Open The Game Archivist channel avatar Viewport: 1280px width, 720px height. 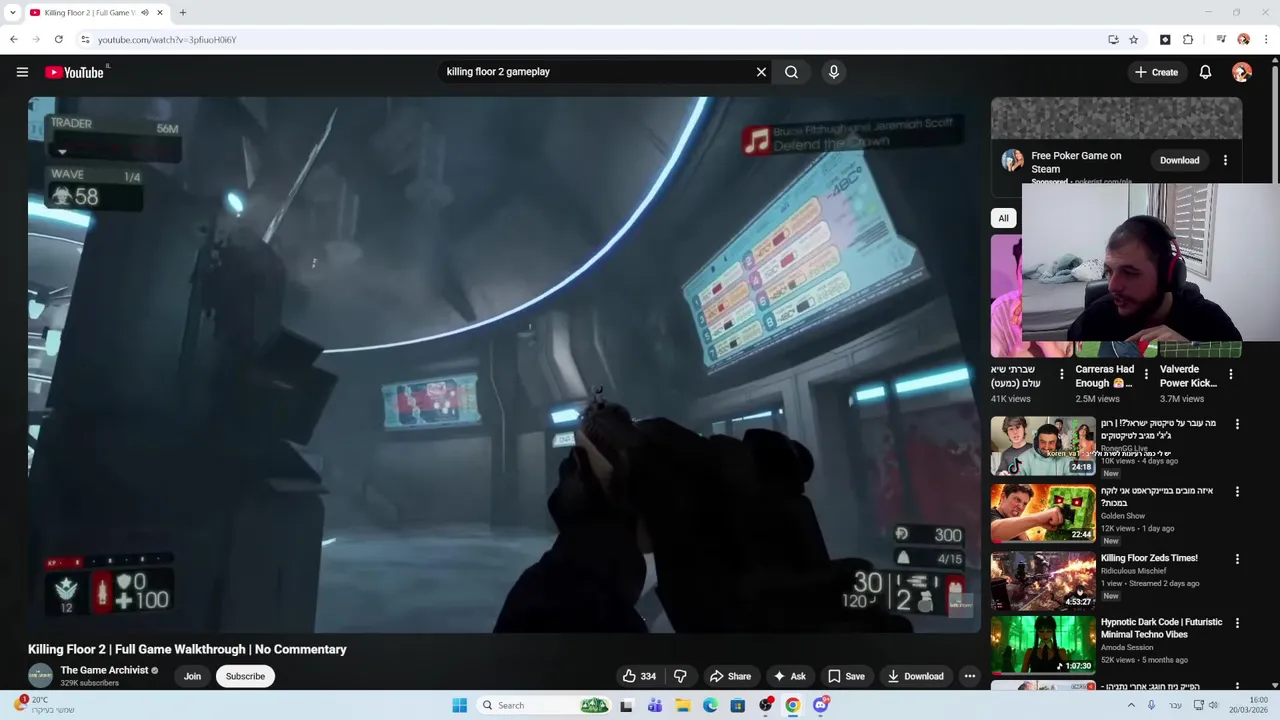[40, 676]
